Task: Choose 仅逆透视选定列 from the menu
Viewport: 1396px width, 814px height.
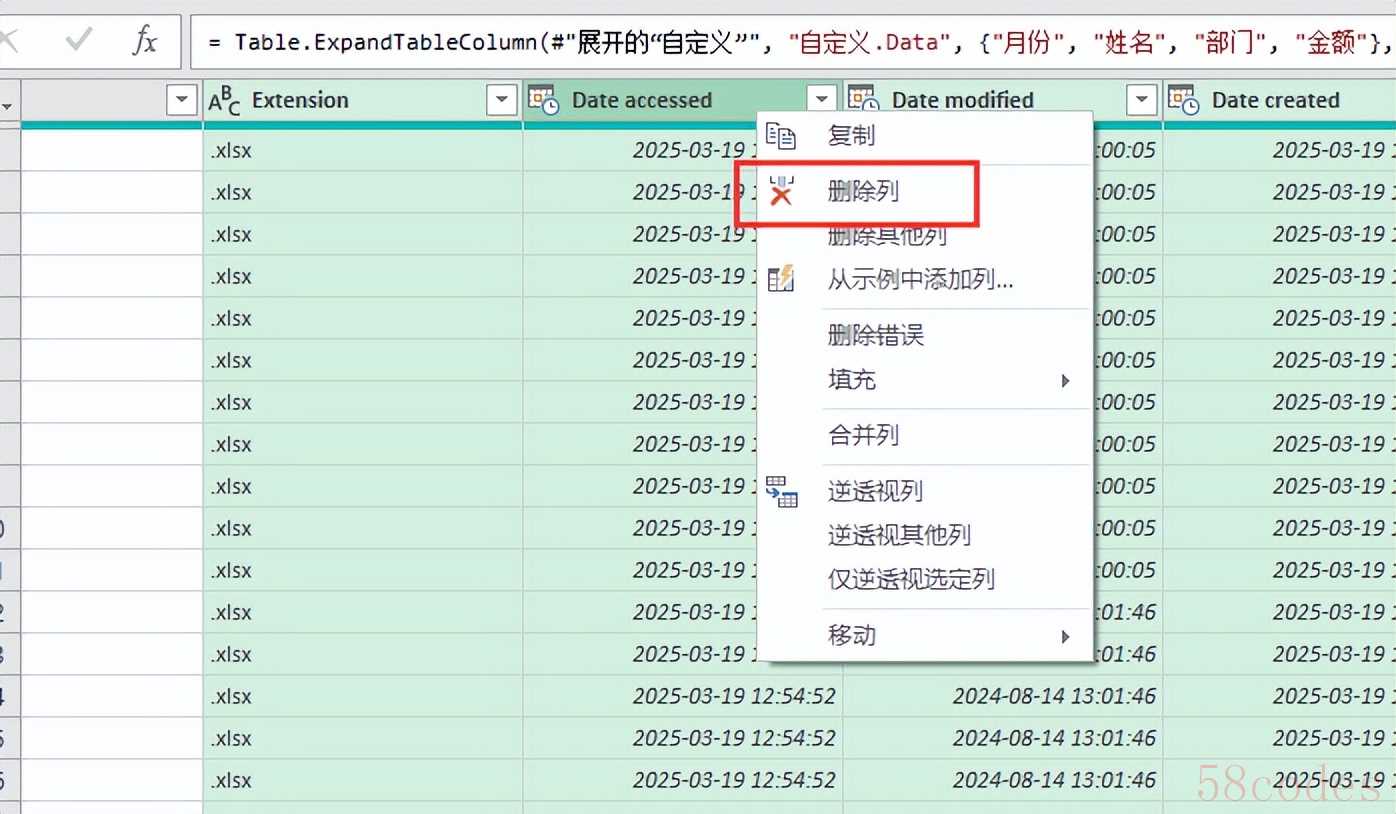Action: pos(911,579)
